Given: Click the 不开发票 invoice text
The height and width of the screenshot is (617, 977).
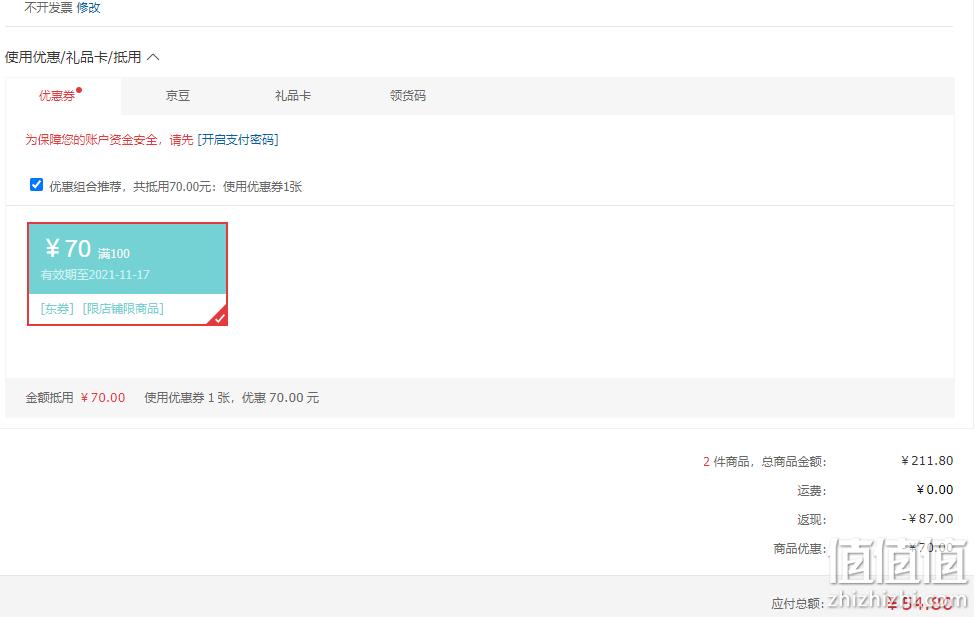Looking at the screenshot, I should pos(49,7).
